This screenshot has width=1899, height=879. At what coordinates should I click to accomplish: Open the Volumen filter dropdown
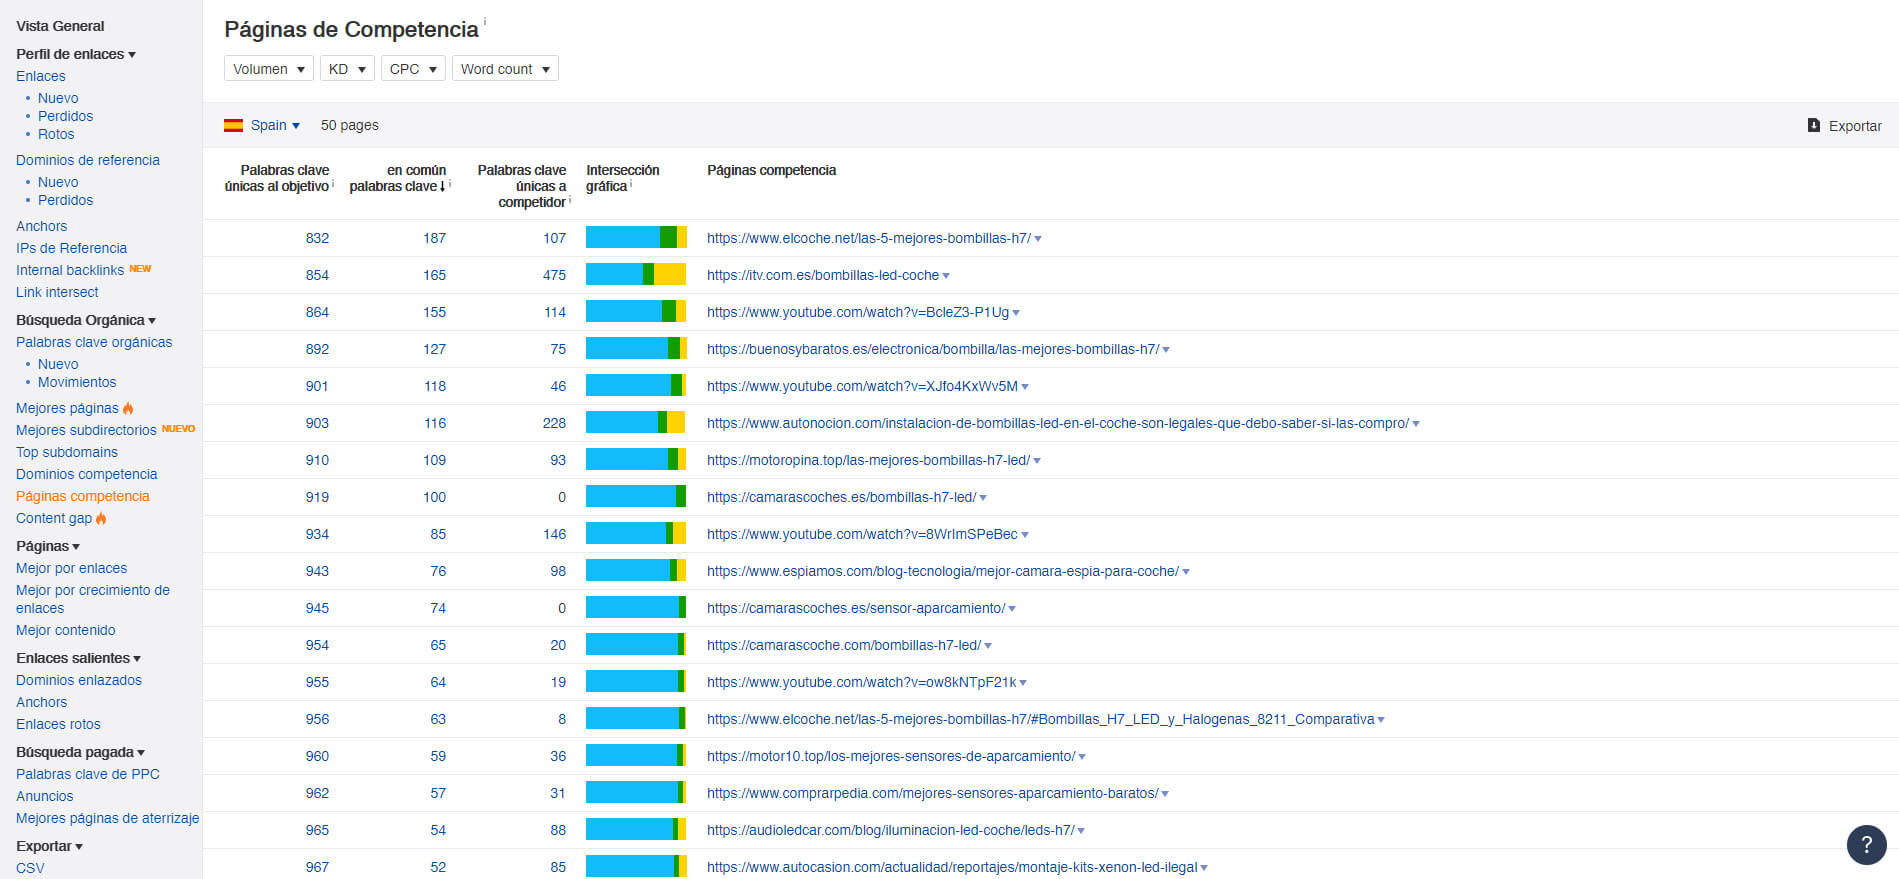(269, 69)
